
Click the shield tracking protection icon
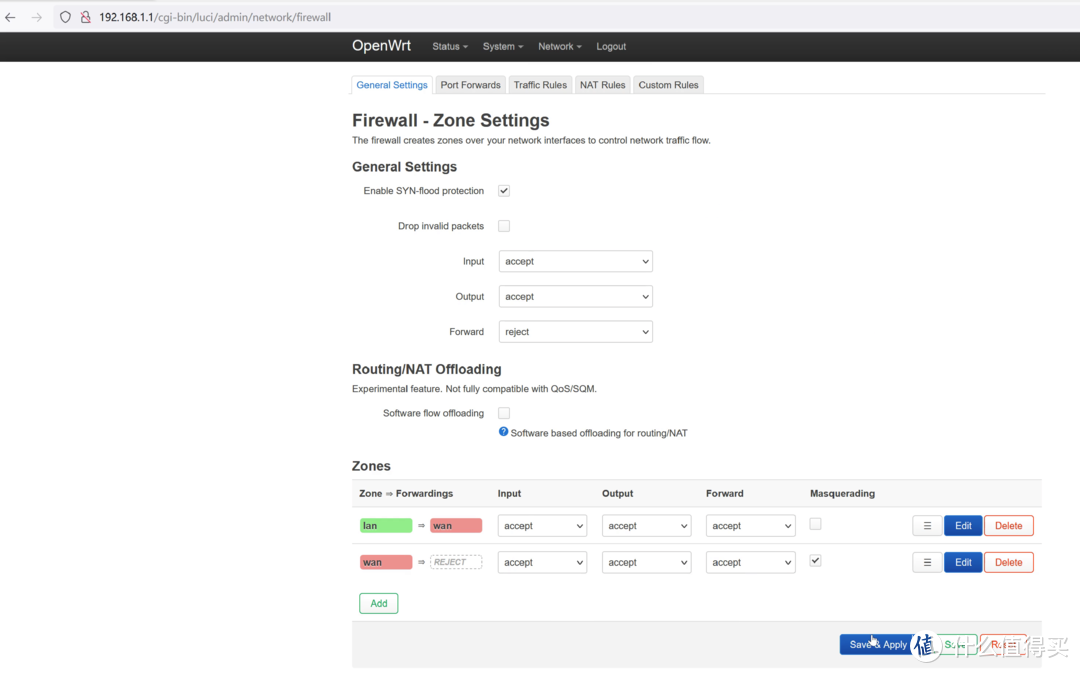pyautogui.click(x=65, y=17)
